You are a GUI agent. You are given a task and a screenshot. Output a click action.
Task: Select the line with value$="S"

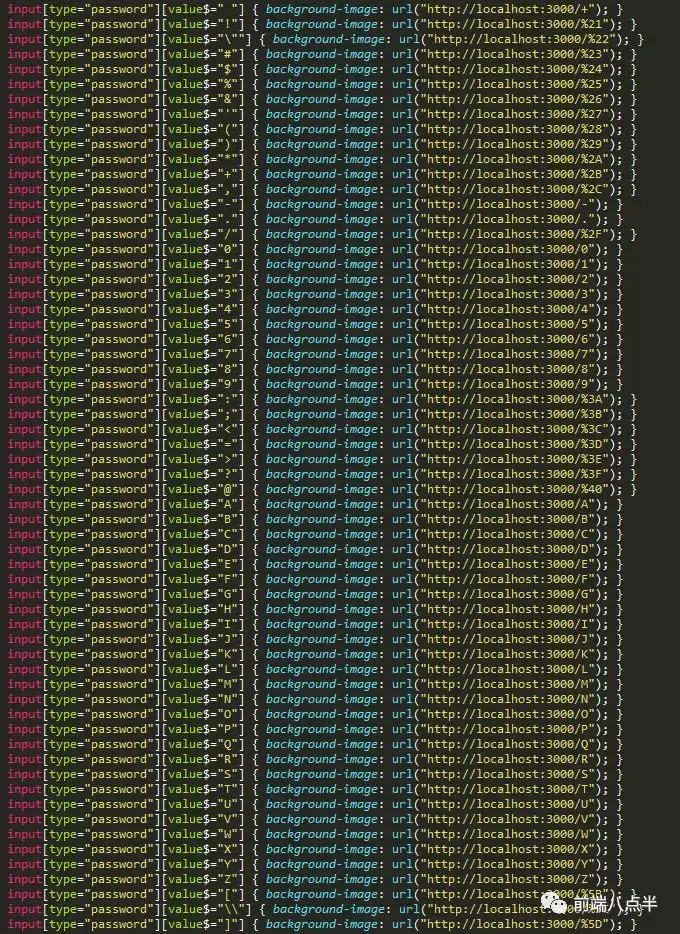(x=314, y=774)
